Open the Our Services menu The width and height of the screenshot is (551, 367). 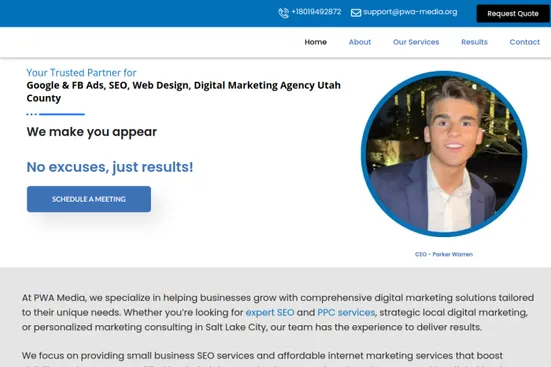[x=416, y=42]
